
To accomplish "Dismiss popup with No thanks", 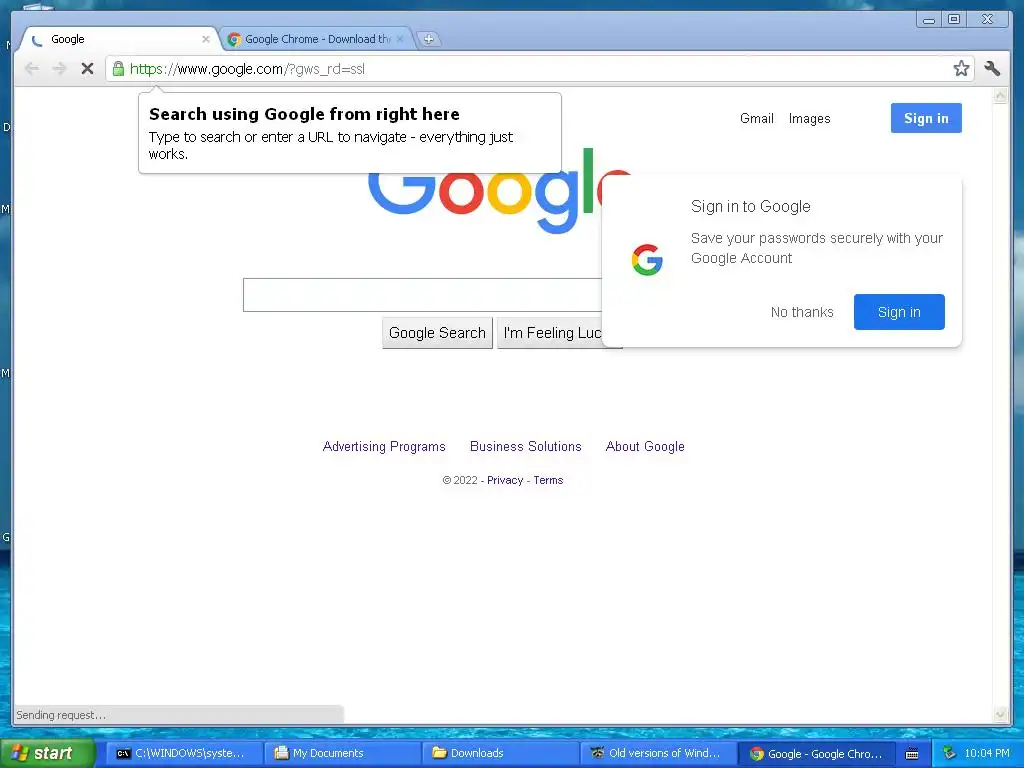I will coord(802,312).
